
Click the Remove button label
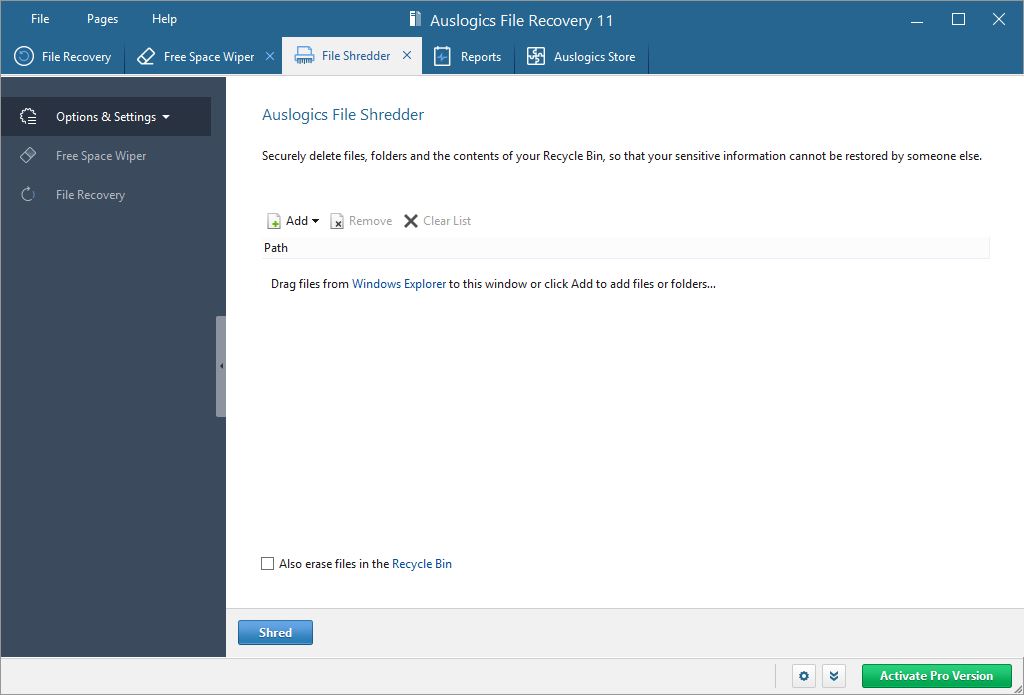[x=370, y=221]
